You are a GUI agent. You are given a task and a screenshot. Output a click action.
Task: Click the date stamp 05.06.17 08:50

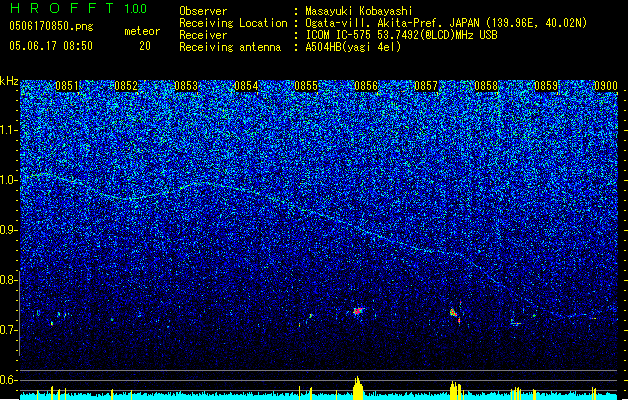pyautogui.click(x=51, y=46)
